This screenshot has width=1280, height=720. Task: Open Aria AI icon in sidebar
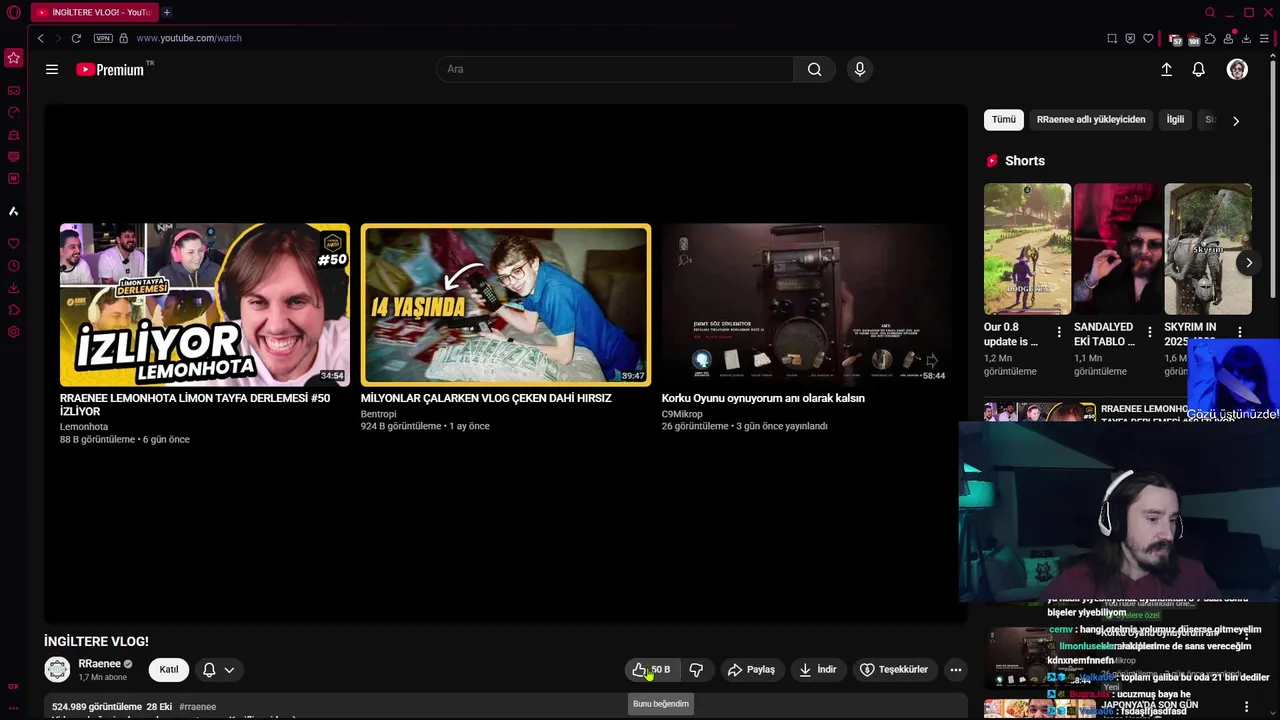click(14, 211)
